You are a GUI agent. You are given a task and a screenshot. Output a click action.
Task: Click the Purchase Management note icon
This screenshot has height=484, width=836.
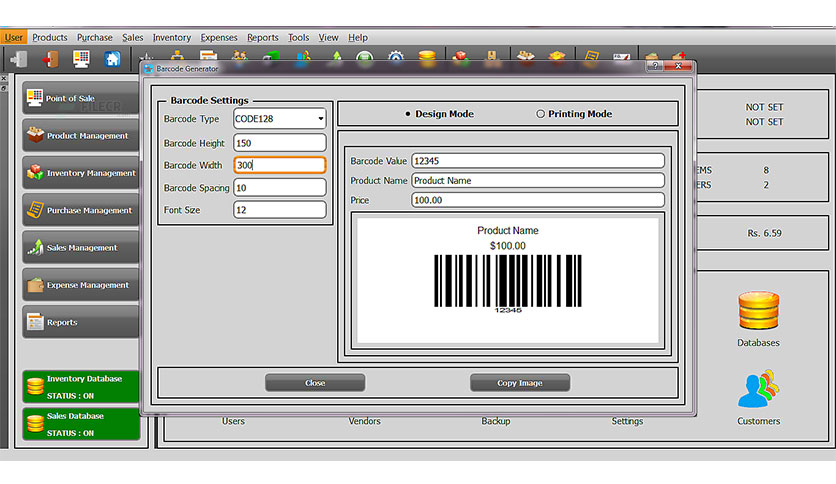tap(35, 209)
